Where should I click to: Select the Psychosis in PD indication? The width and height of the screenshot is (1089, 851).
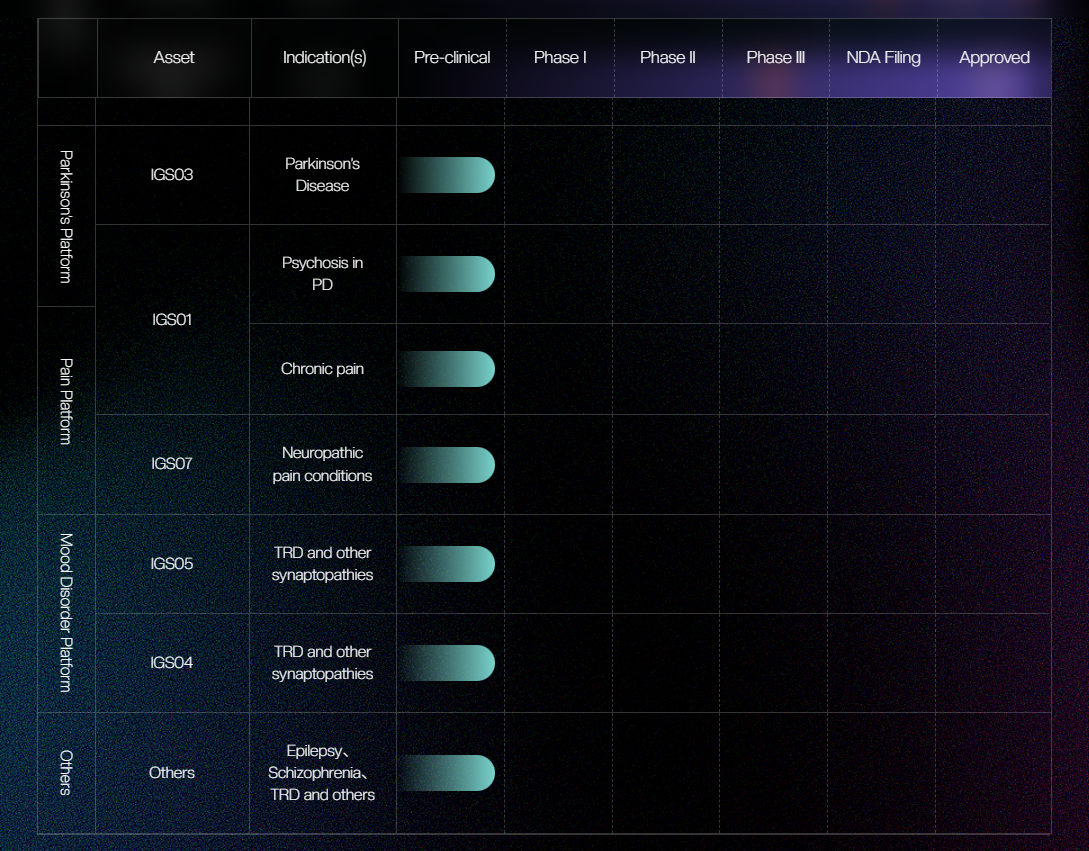[322, 274]
